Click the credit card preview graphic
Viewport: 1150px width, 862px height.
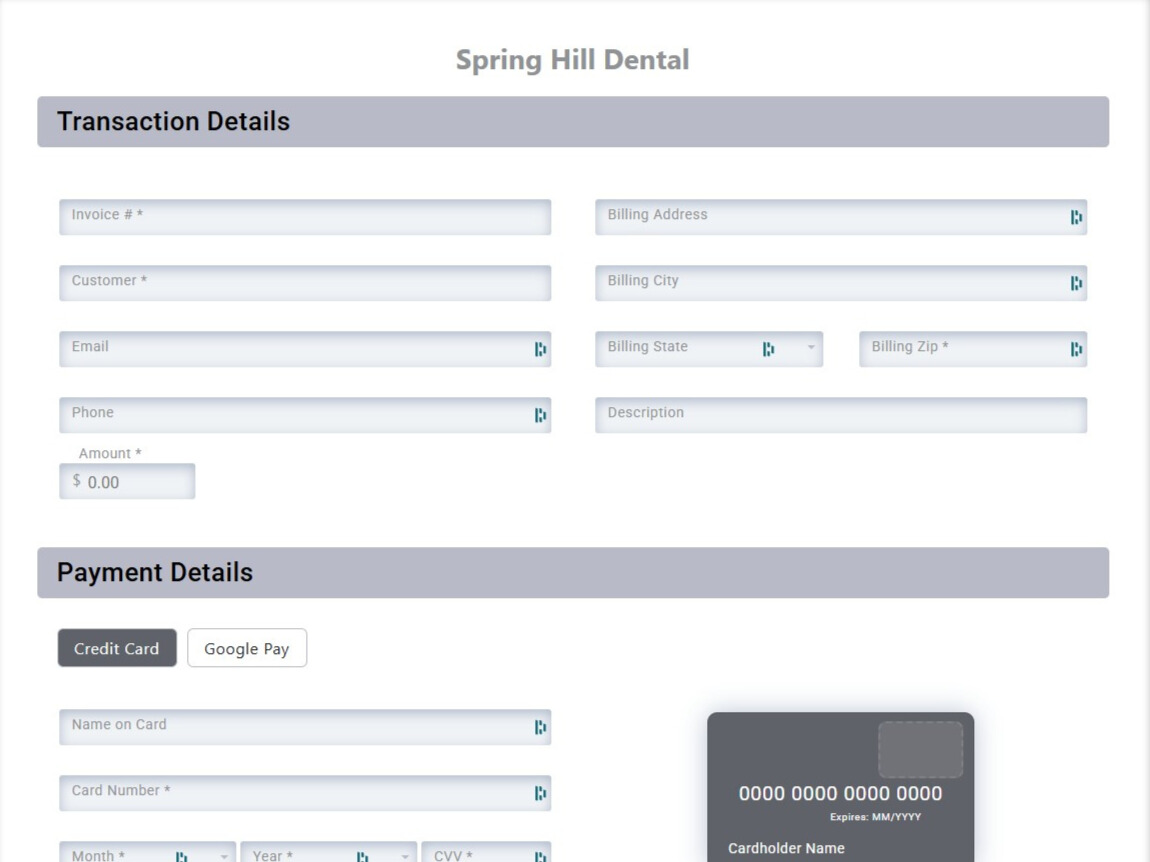point(840,790)
